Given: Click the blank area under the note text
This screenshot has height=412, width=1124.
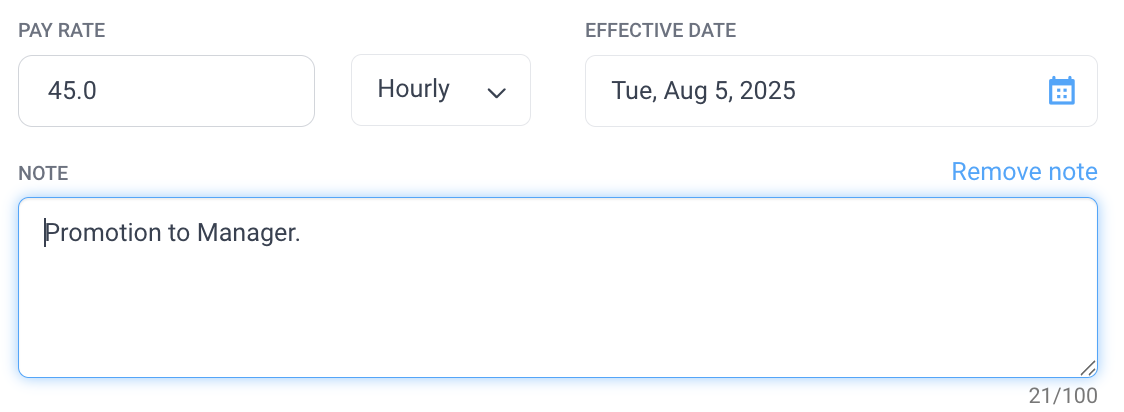Looking at the screenshot, I should [558, 315].
